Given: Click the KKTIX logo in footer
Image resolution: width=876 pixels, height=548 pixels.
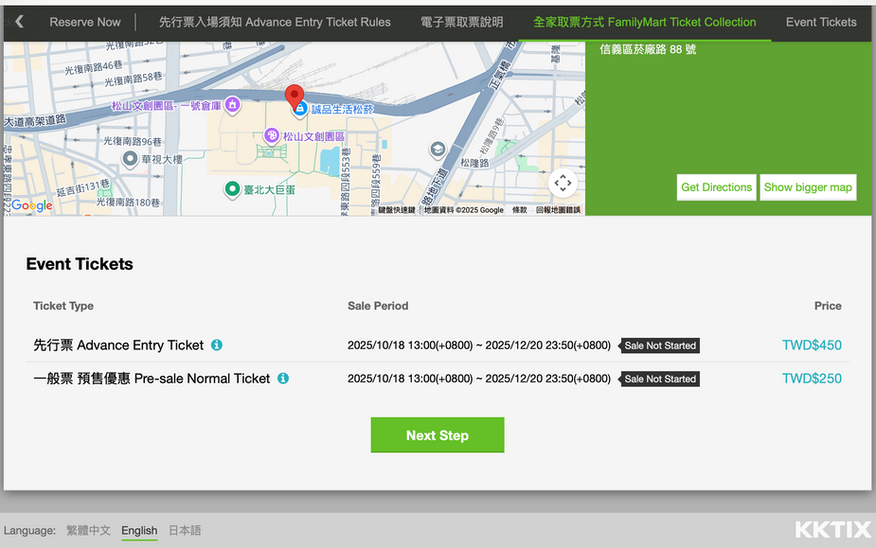Looking at the screenshot, I should coord(832,530).
